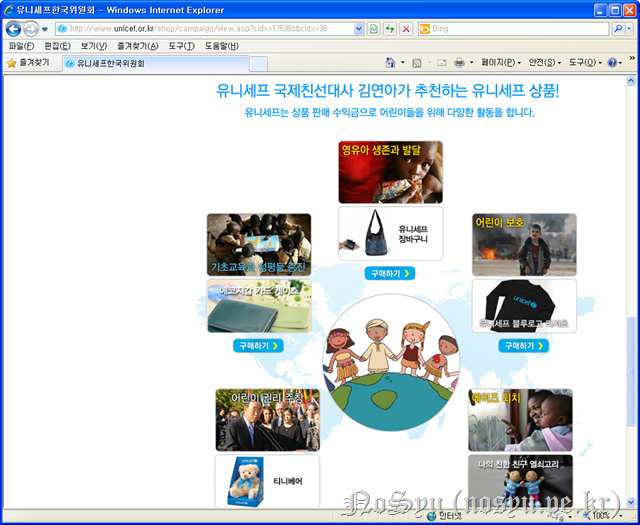Click 구매하기 button under the black sweatshirt

coord(523,345)
